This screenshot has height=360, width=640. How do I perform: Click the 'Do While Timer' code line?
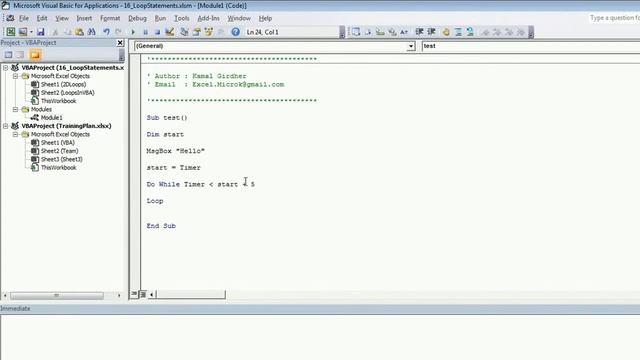[x=200, y=184]
